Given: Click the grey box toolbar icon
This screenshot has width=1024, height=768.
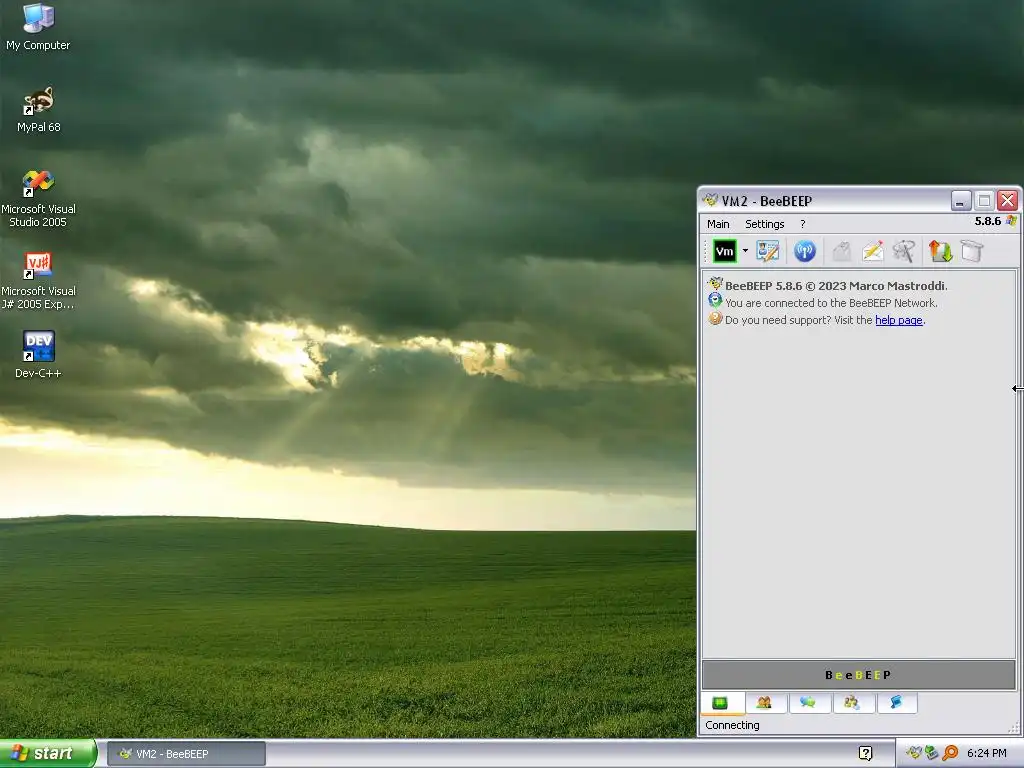Looking at the screenshot, I should pos(972,251).
